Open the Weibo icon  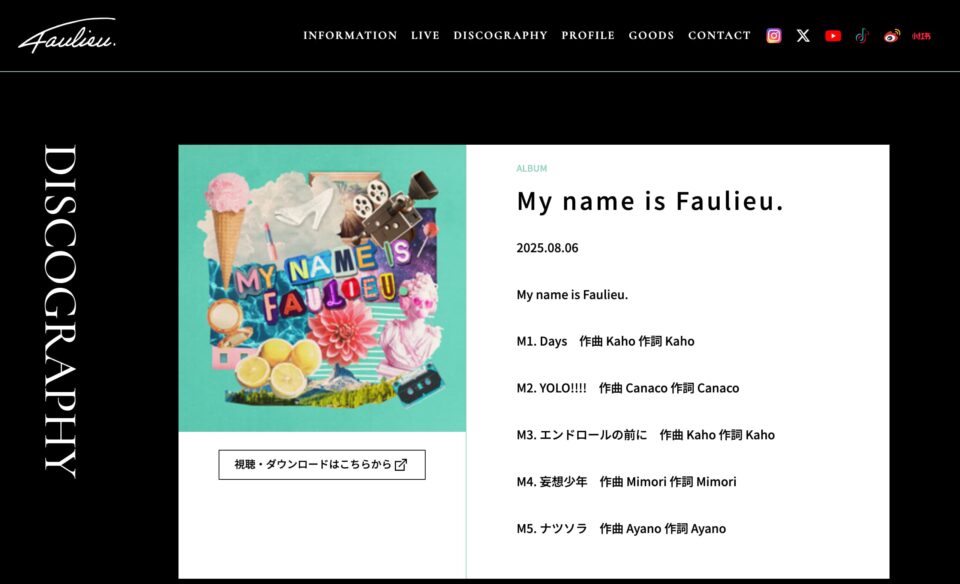891,35
